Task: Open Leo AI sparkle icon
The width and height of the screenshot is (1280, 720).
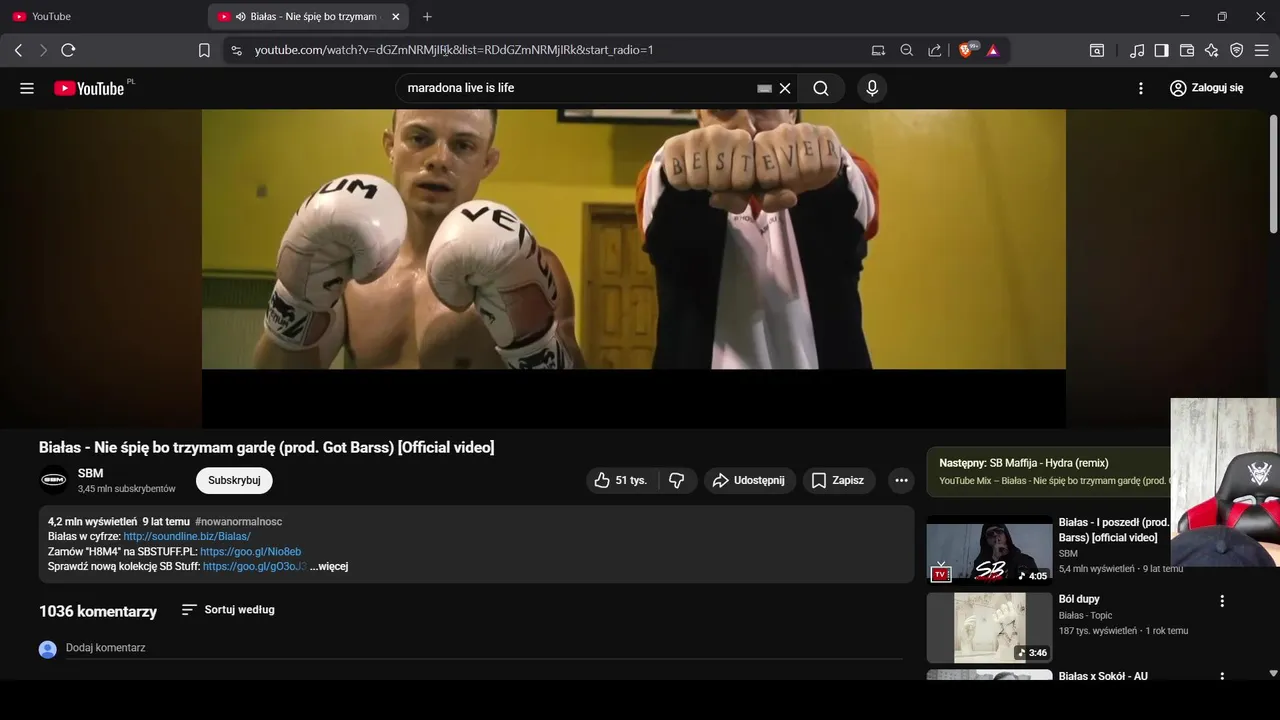Action: [1212, 50]
